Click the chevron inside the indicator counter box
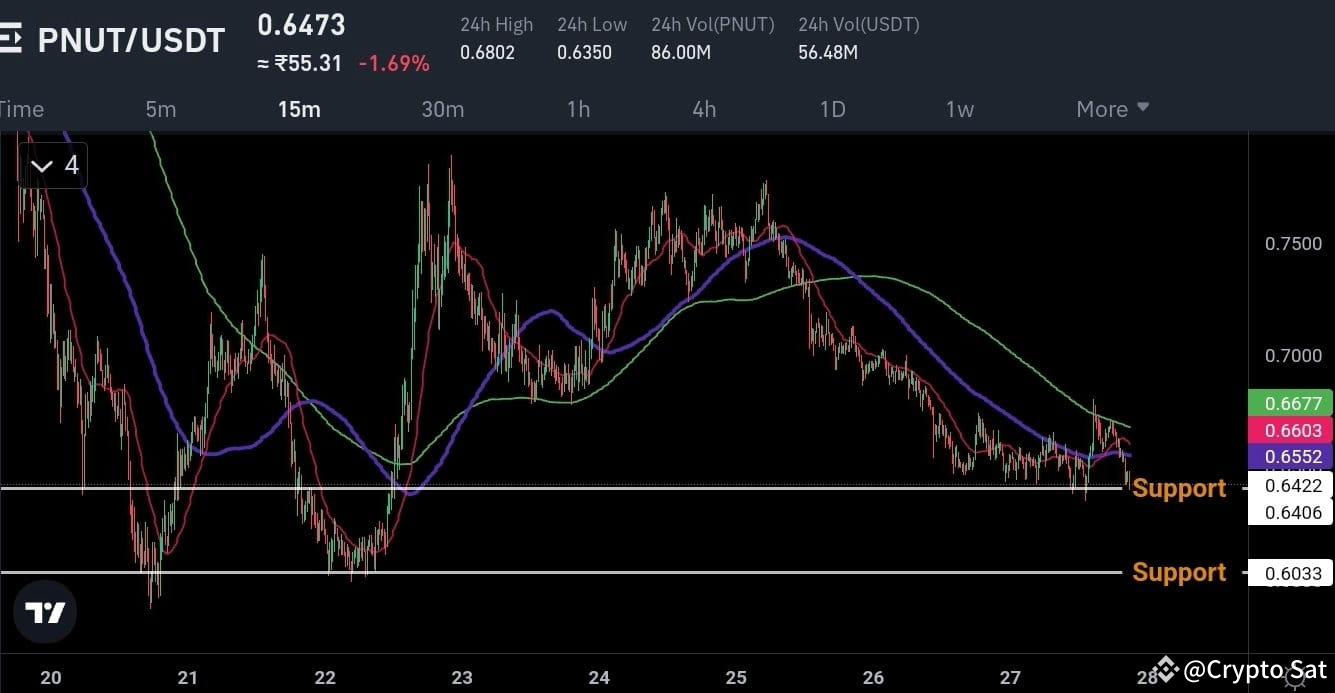Screen dimensions: 1335x693 (41, 165)
